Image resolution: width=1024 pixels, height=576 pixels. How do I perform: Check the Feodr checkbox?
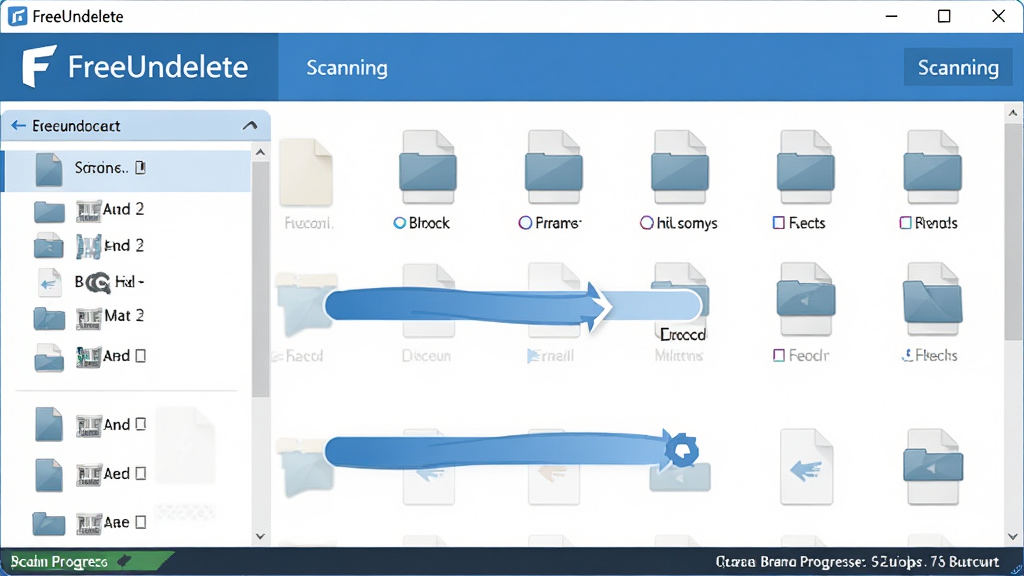[778, 355]
